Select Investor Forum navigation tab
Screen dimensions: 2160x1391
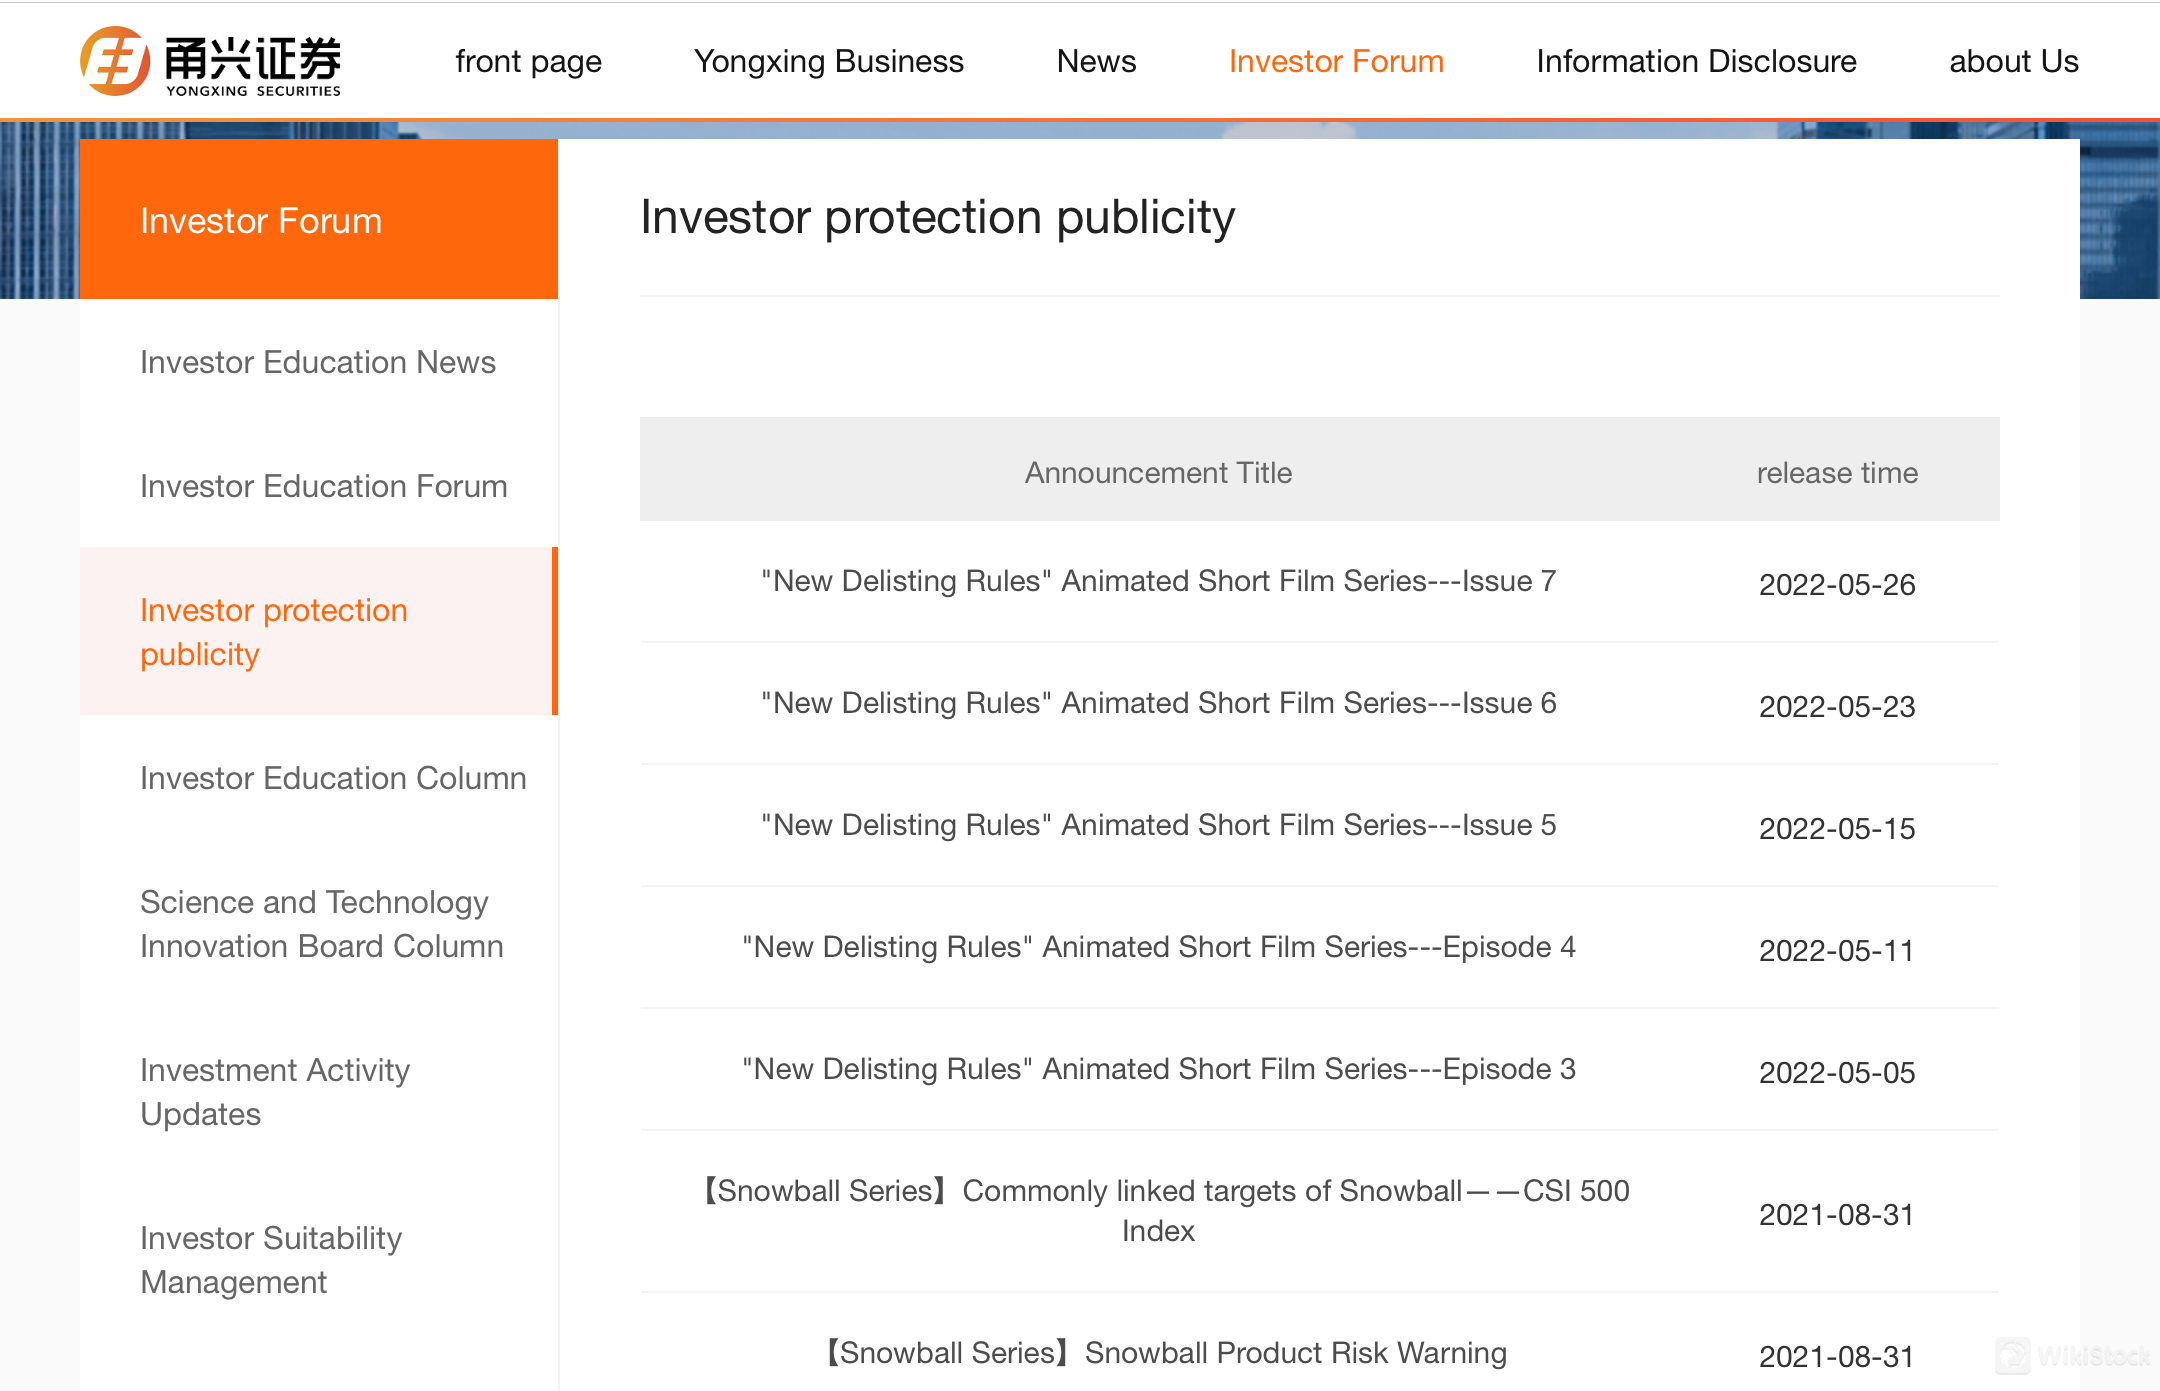pyautogui.click(x=1335, y=61)
